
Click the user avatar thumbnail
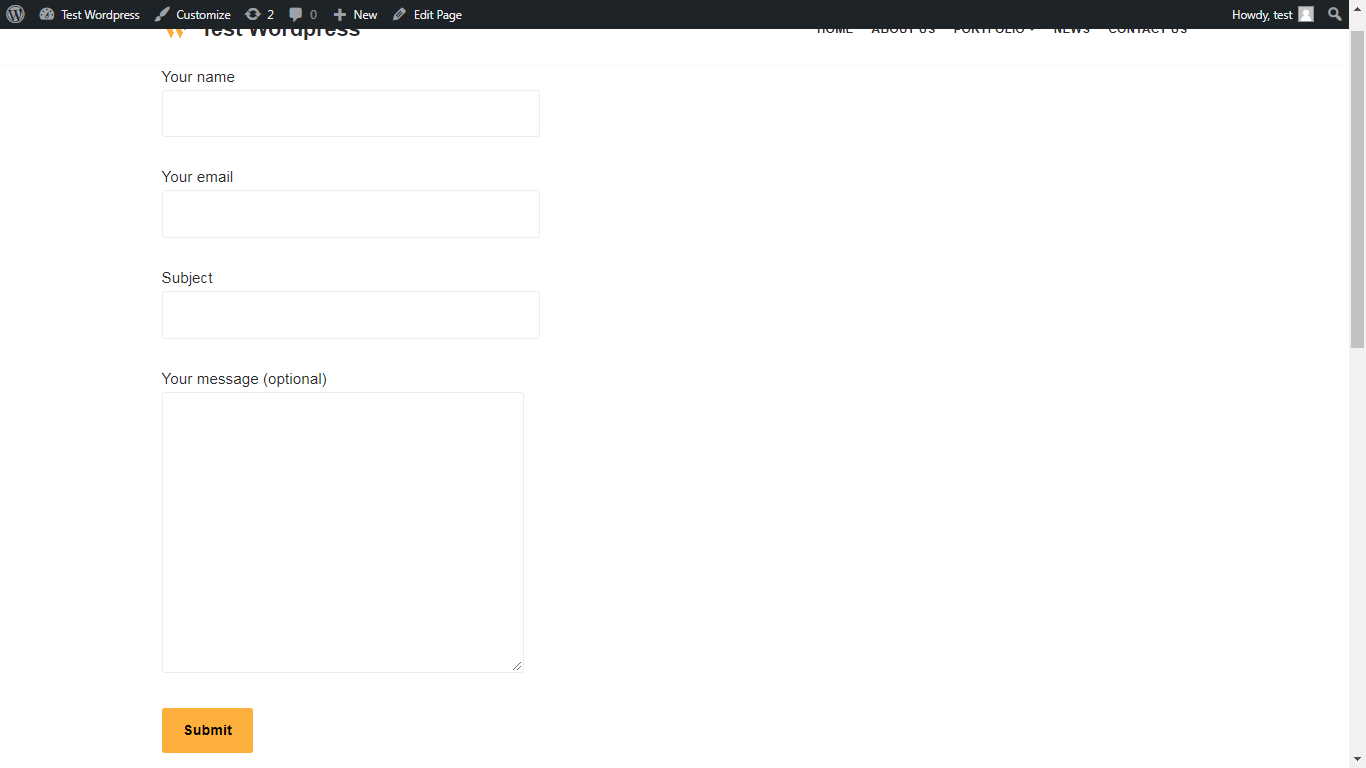[1305, 14]
